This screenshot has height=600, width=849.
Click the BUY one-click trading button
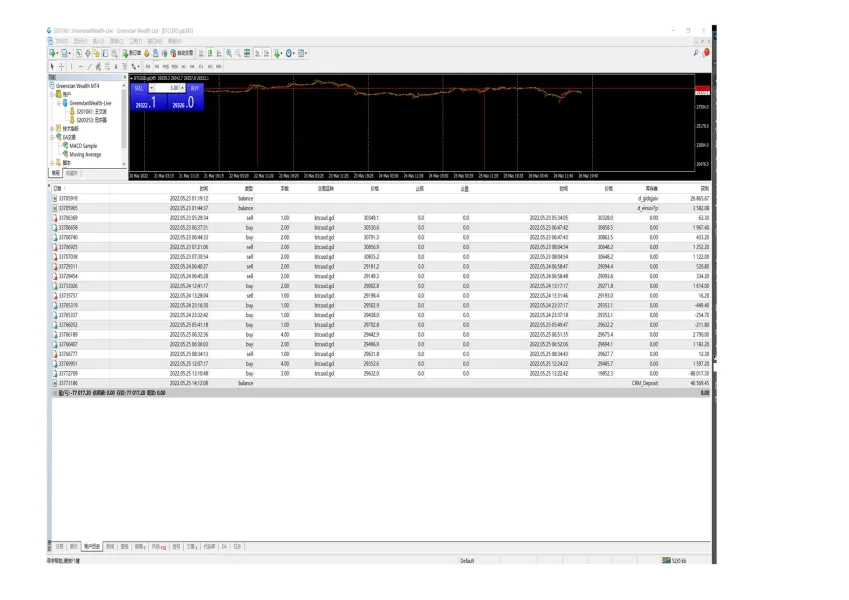tap(195, 88)
